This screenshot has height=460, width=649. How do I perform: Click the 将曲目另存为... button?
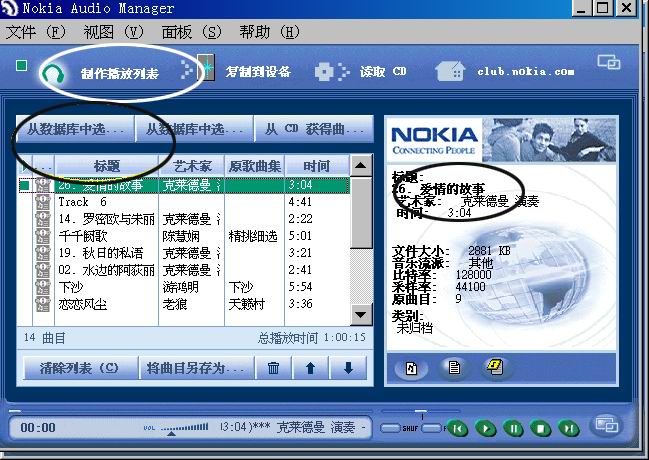[x=196, y=368]
